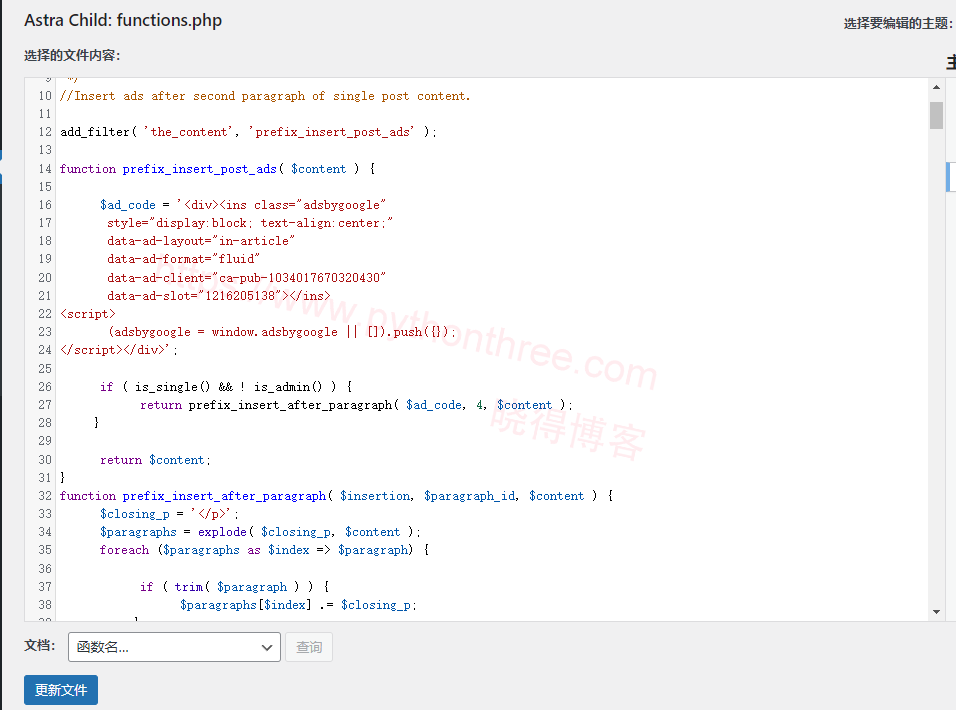Click the Astra Child: functions.php heading

tap(123, 20)
